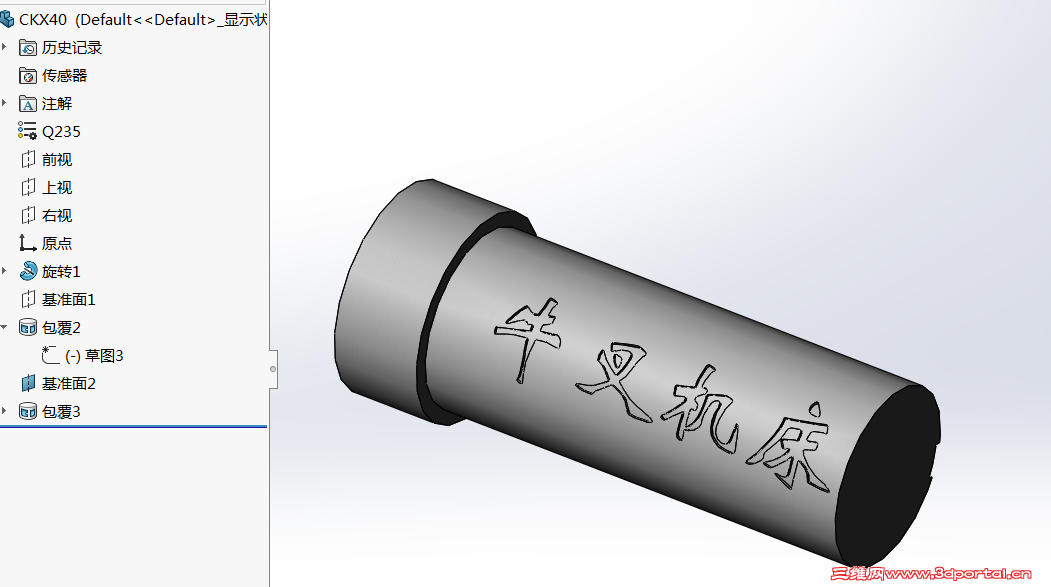The image size is (1051, 587).
Task: Click the 旋转1 revolve feature icon
Action: 28,271
